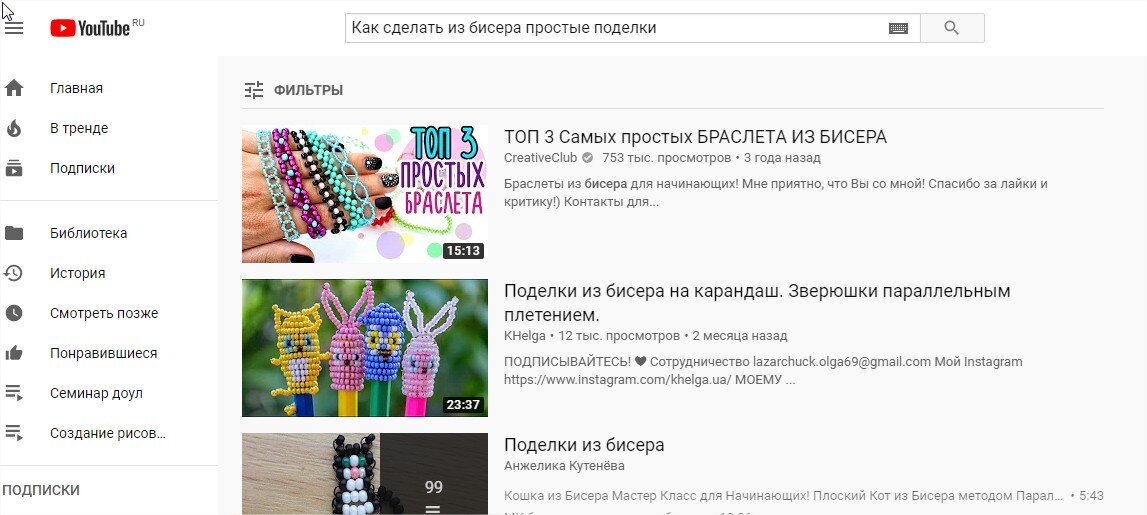The width and height of the screenshot is (1147, 515).
Task: Click the 753 тыс. просмотров view count
Action: pos(666,158)
